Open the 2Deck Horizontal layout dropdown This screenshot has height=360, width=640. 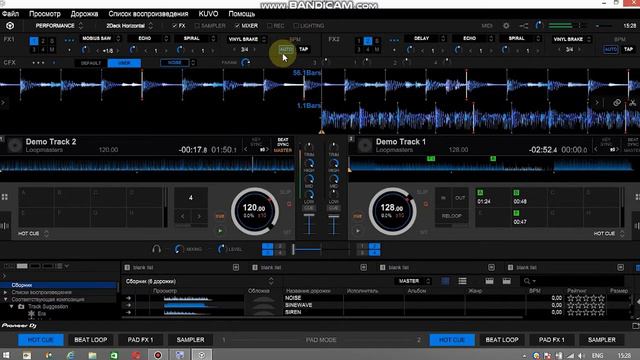129,26
